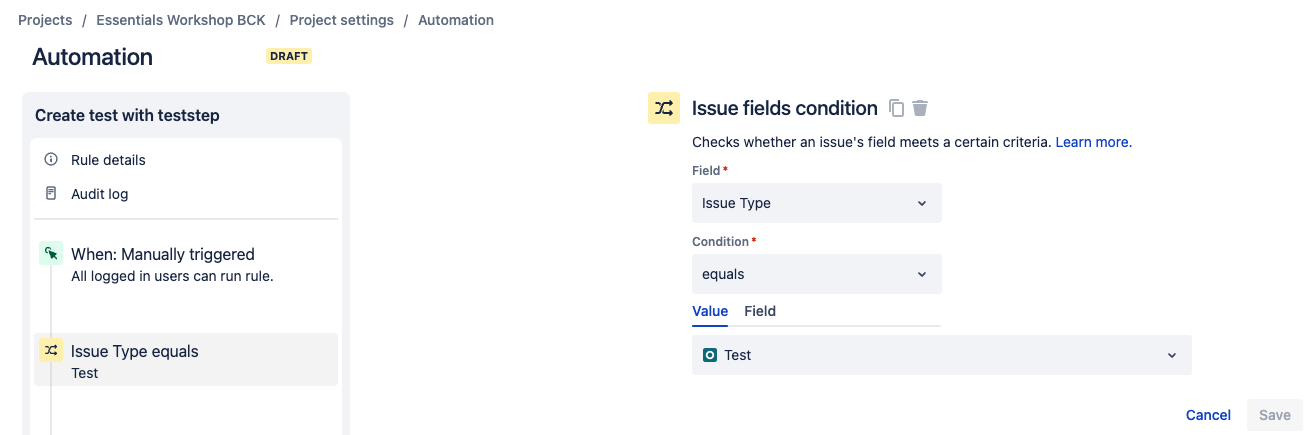This screenshot has height=435, width=1311.
Task: Open the Issue Type field dropdown
Action: click(x=817, y=203)
